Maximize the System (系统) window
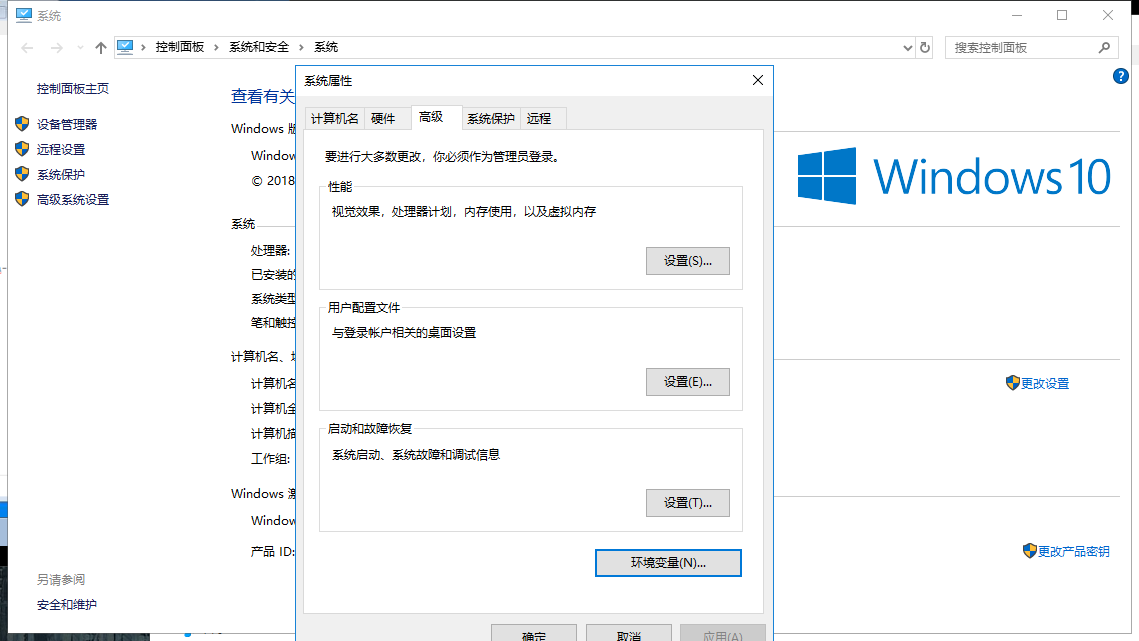 [x=1062, y=15]
